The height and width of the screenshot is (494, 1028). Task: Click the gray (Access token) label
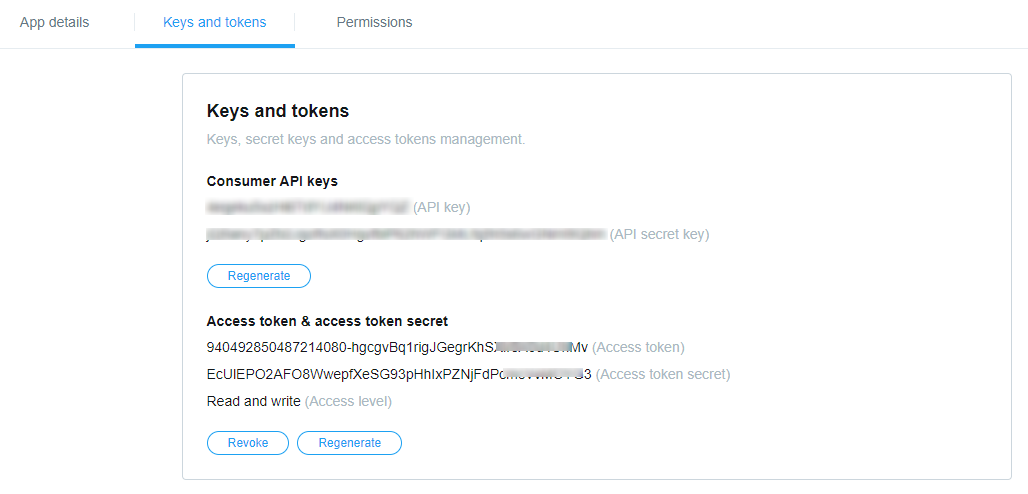tap(638, 347)
